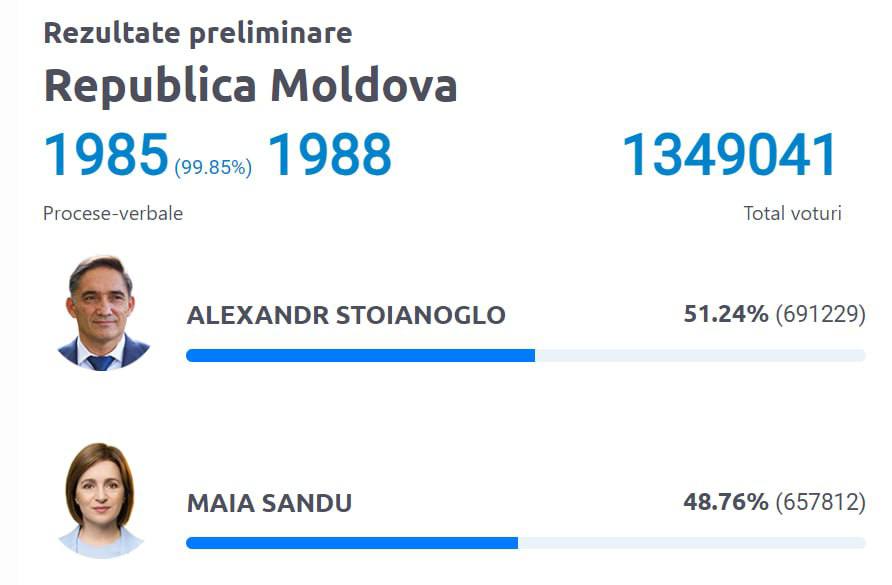Image resolution: width=892 pixels, height=585 pixels.
Task: Click the 691229 vote count
Action: [821, 314]
